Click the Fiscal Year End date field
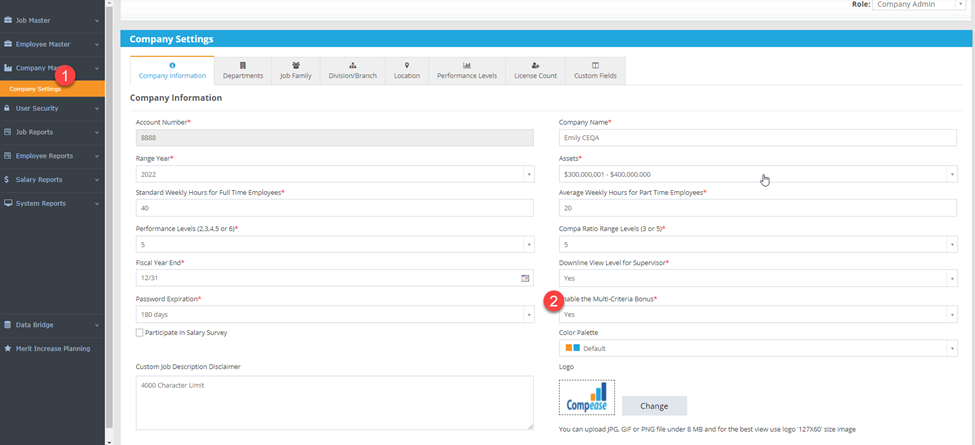Screen dimensions: 975x445 (335, 278)
